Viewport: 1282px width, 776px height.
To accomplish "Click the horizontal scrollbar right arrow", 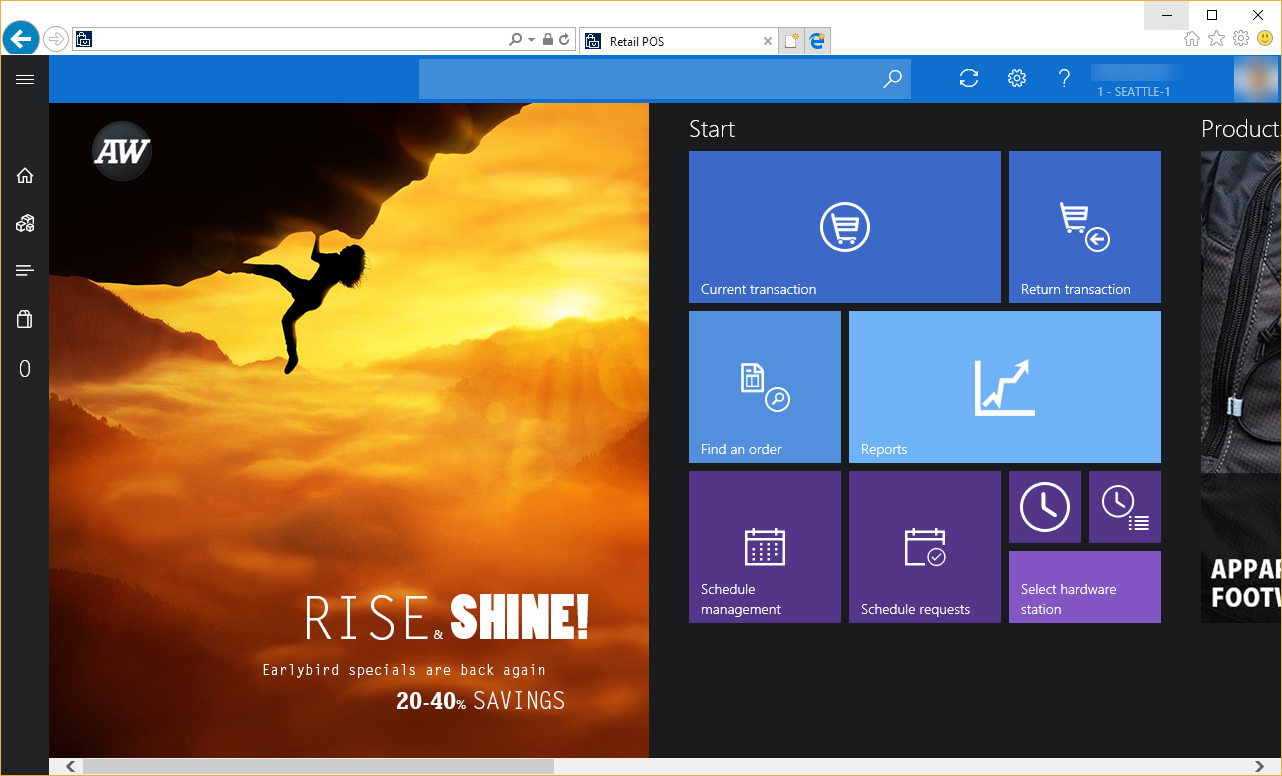I will tap(1260, 766).
